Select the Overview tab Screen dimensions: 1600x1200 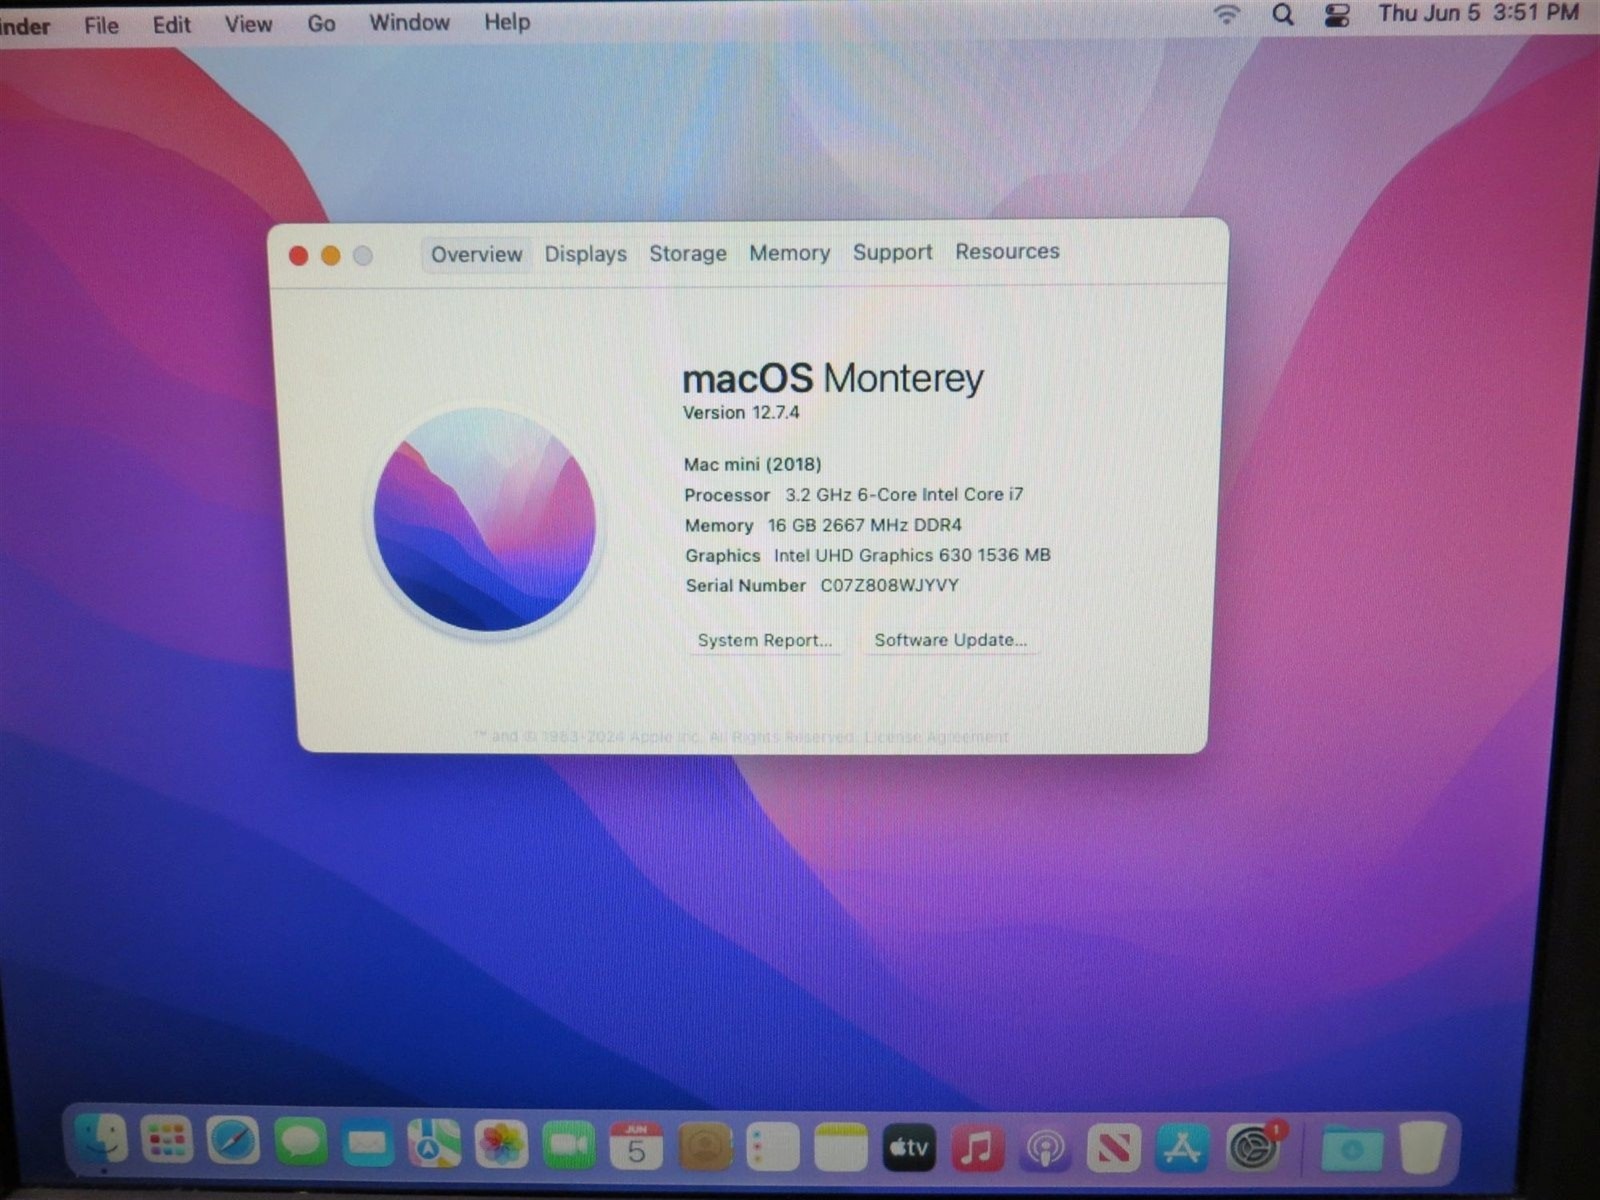pyautogui.click(x=476, y=255)
